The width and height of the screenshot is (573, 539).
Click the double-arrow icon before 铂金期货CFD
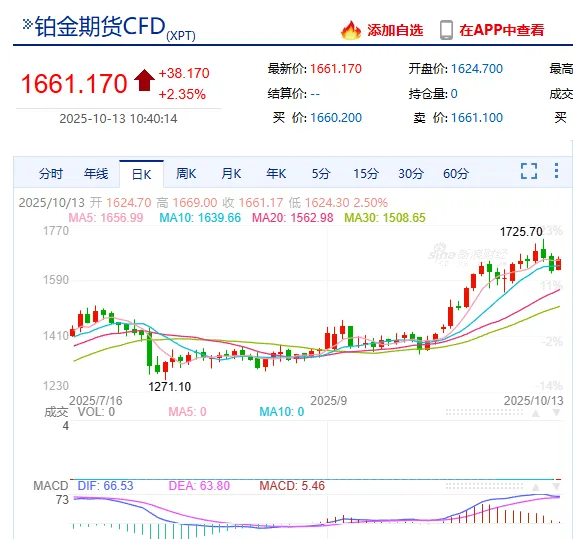click(27, 24)
